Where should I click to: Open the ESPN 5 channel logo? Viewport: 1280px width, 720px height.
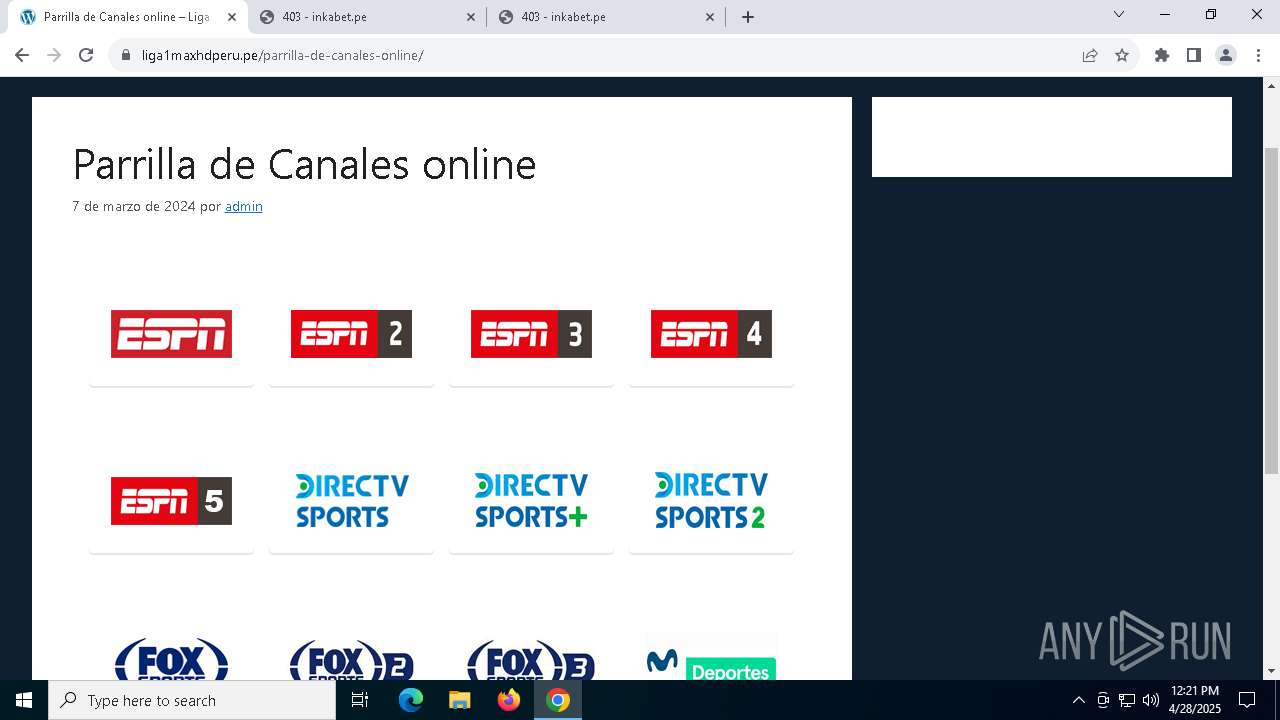point(171,501)
